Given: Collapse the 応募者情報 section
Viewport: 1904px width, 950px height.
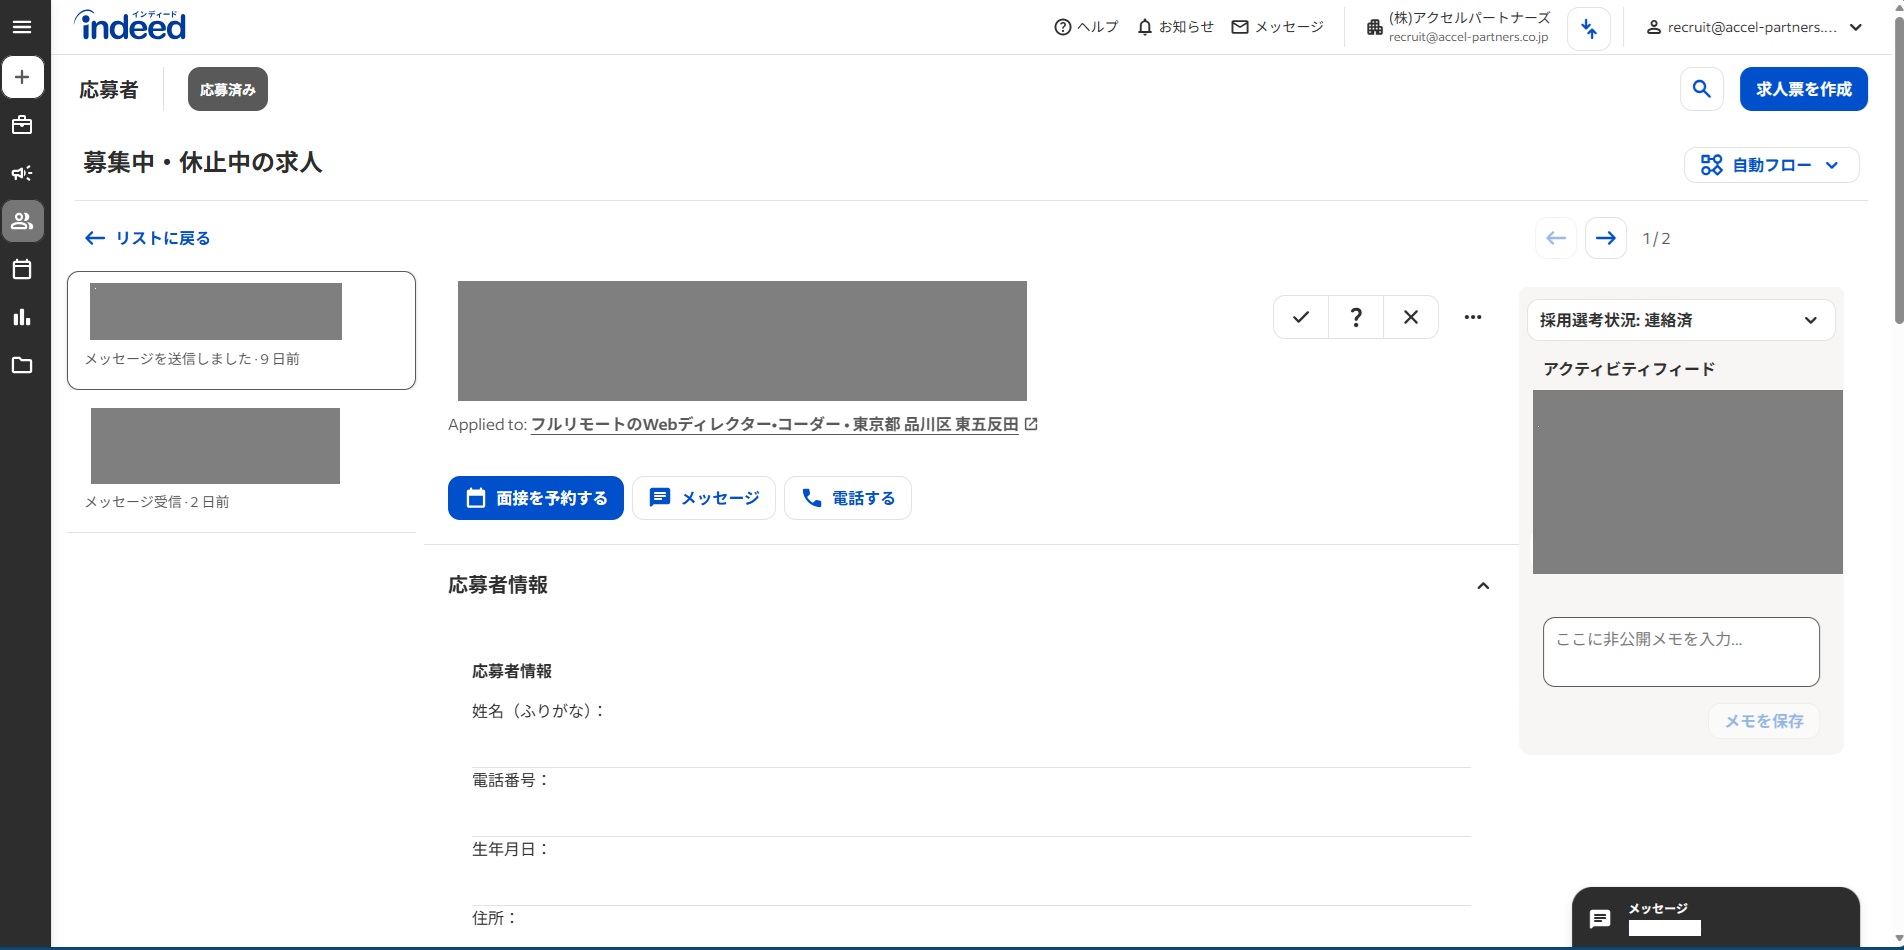Looking at the screenshot, I should click(x=1483, y=586).
